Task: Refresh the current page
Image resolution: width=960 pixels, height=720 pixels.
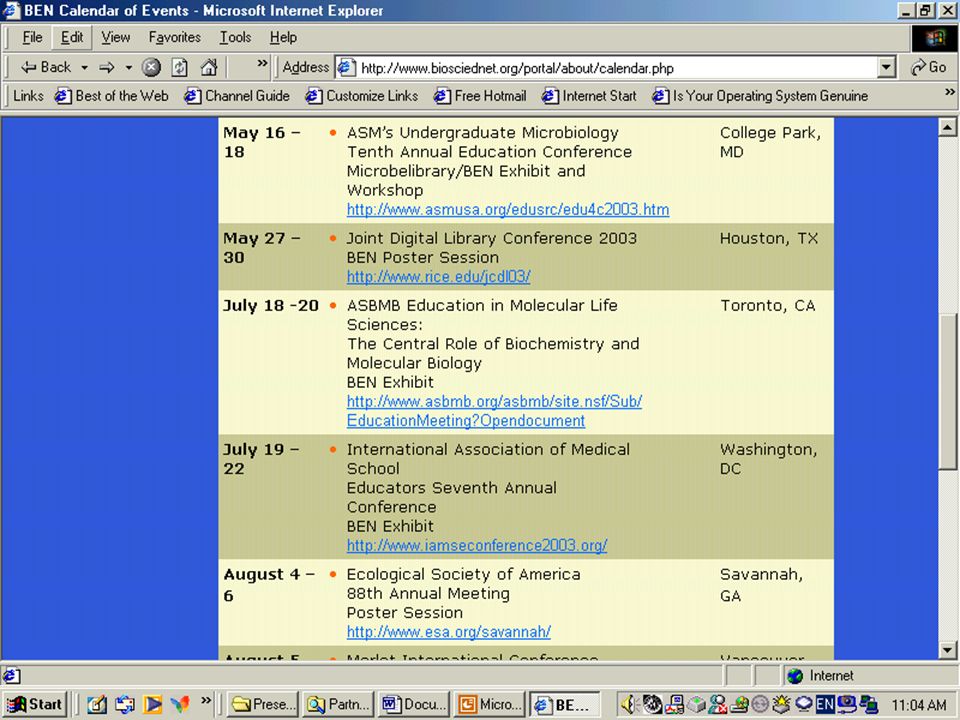Action: pyautogui.click(x=179, y=67)
